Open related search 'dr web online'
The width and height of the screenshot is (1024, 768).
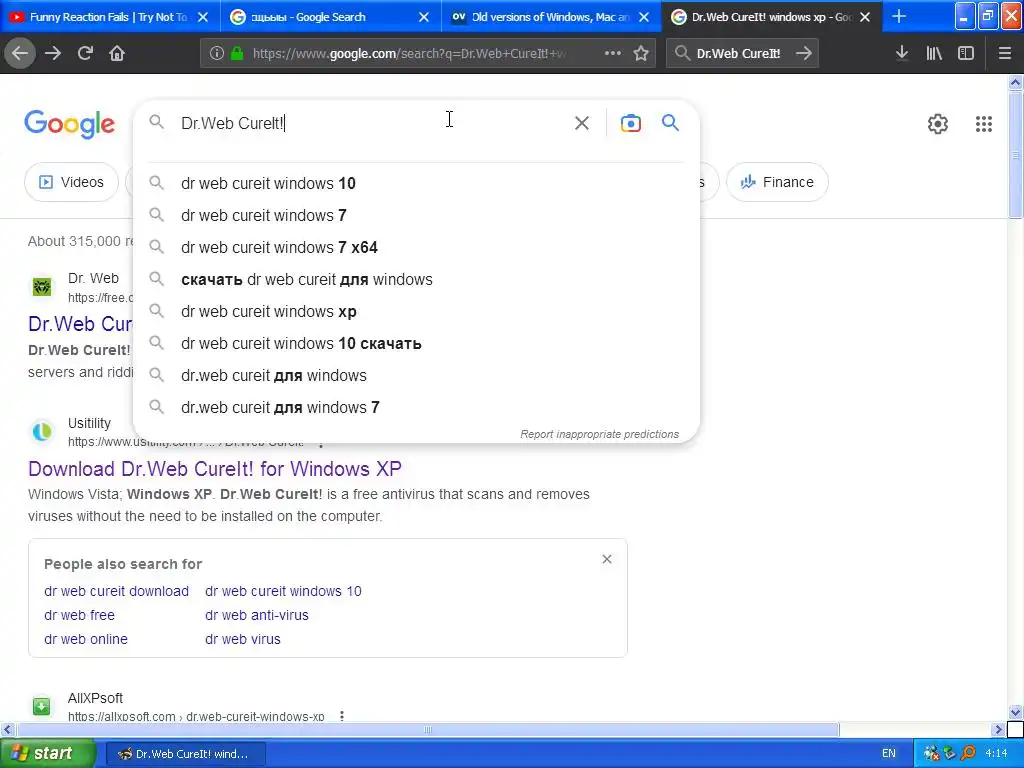86,639
